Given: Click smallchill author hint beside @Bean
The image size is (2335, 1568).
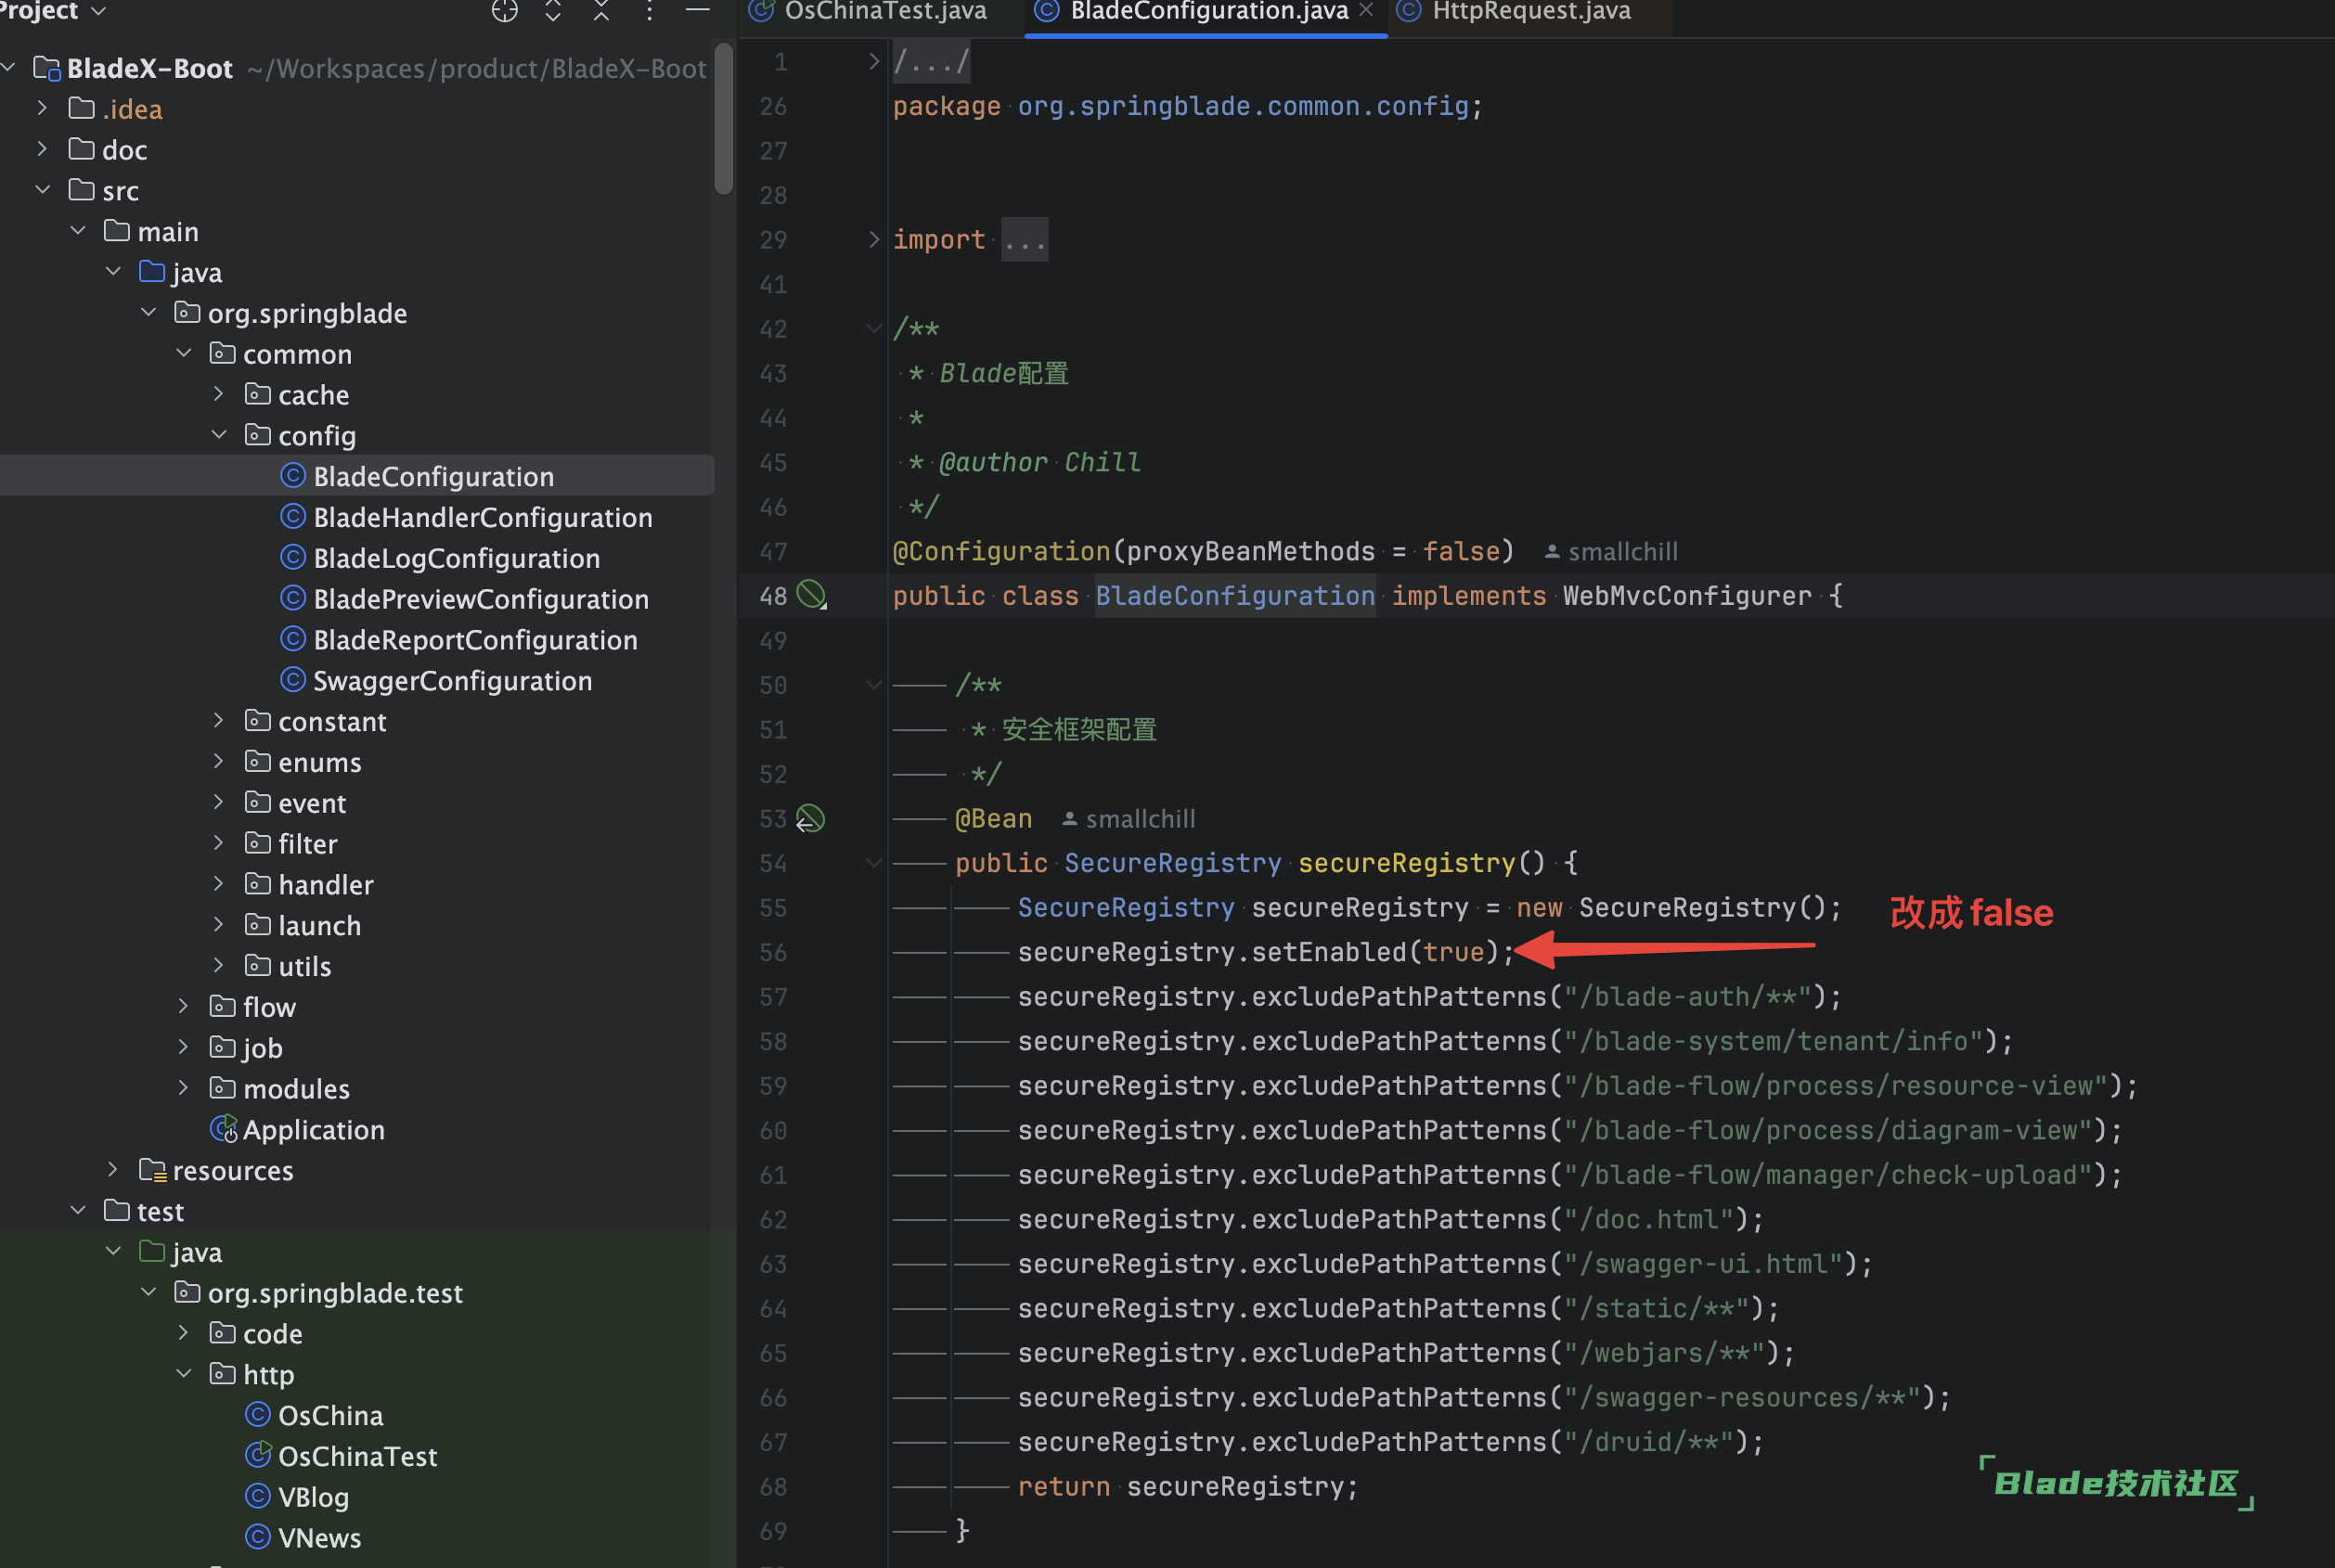Looking at the screenshot, I should 1129,819.
